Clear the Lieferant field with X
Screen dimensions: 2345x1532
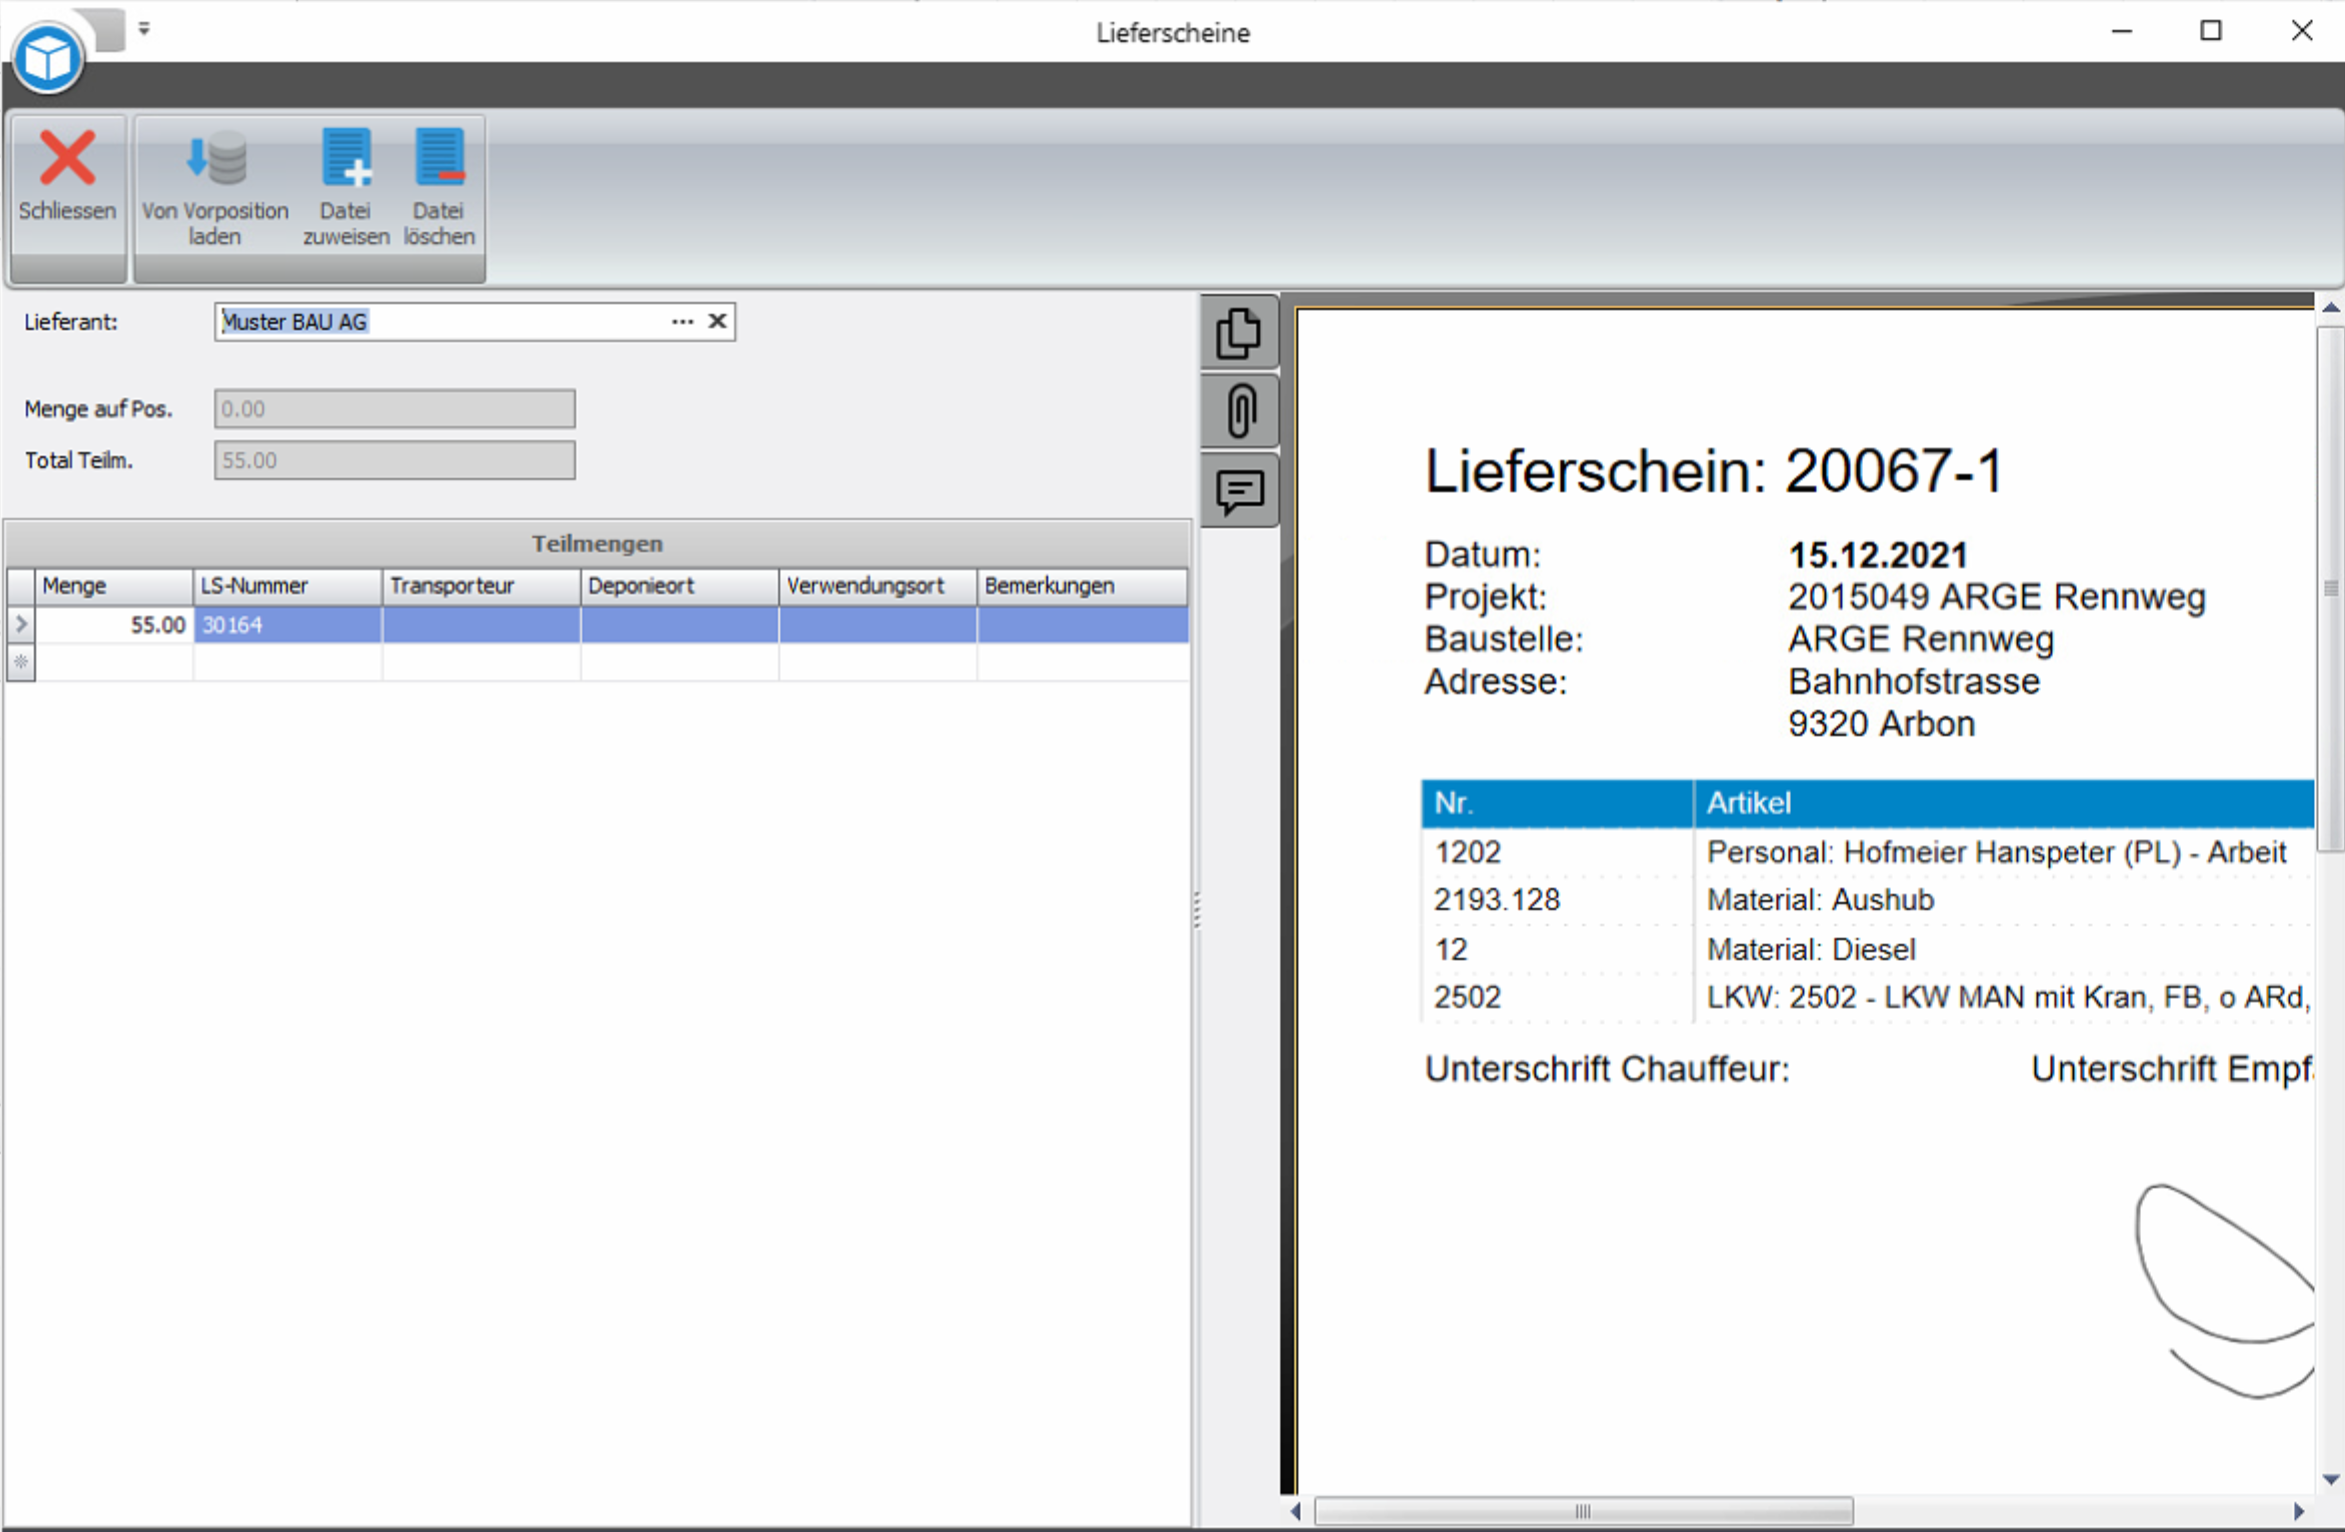[717, 322]
